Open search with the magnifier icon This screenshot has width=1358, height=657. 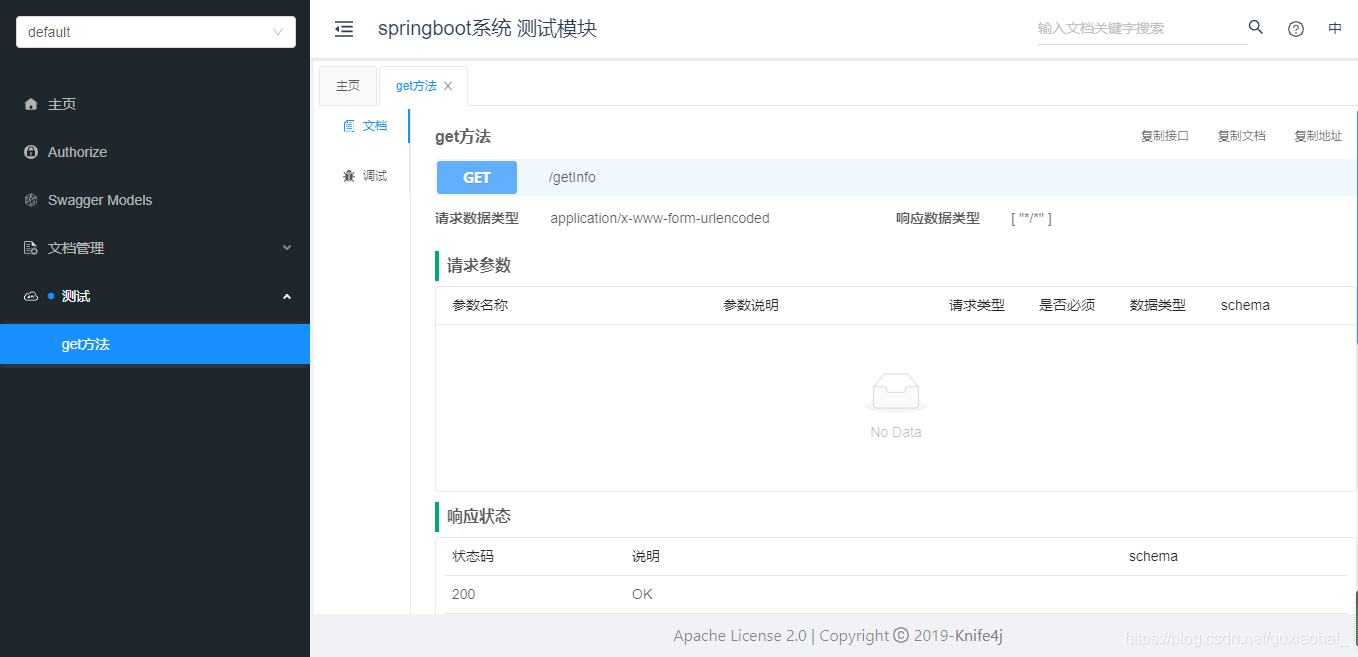1255,28
